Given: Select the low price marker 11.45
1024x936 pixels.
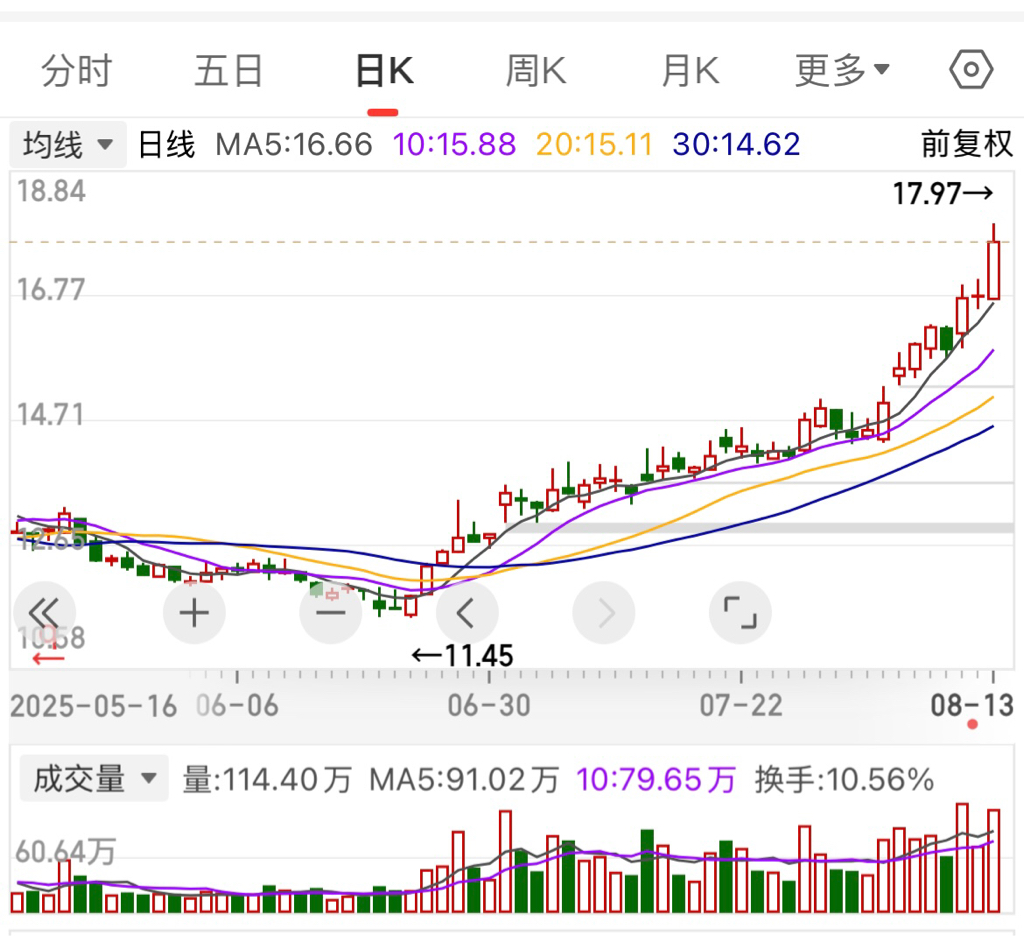Looking at the screenshot, I should (462, 655).
